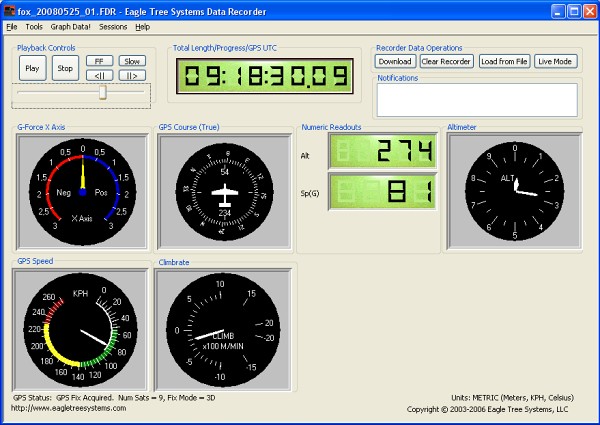Enable Slow playback speed
This screenshot has height=425, width=600.
[132, 61]
